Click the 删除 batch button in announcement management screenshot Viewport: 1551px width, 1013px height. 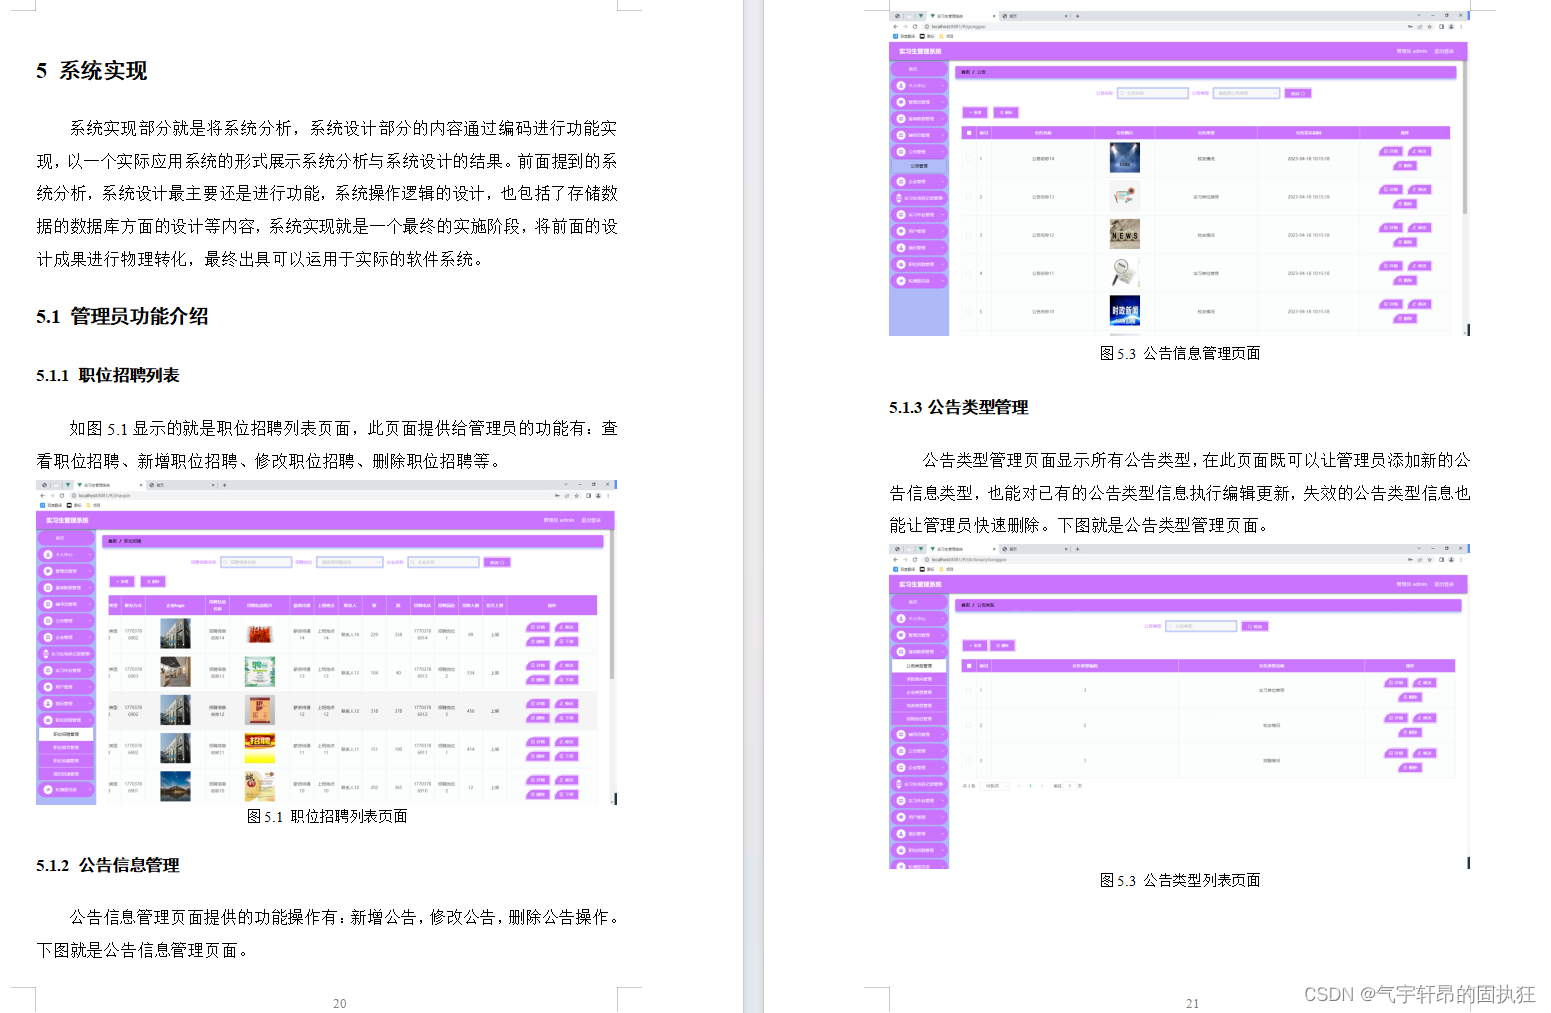[x=1006, y=112]
